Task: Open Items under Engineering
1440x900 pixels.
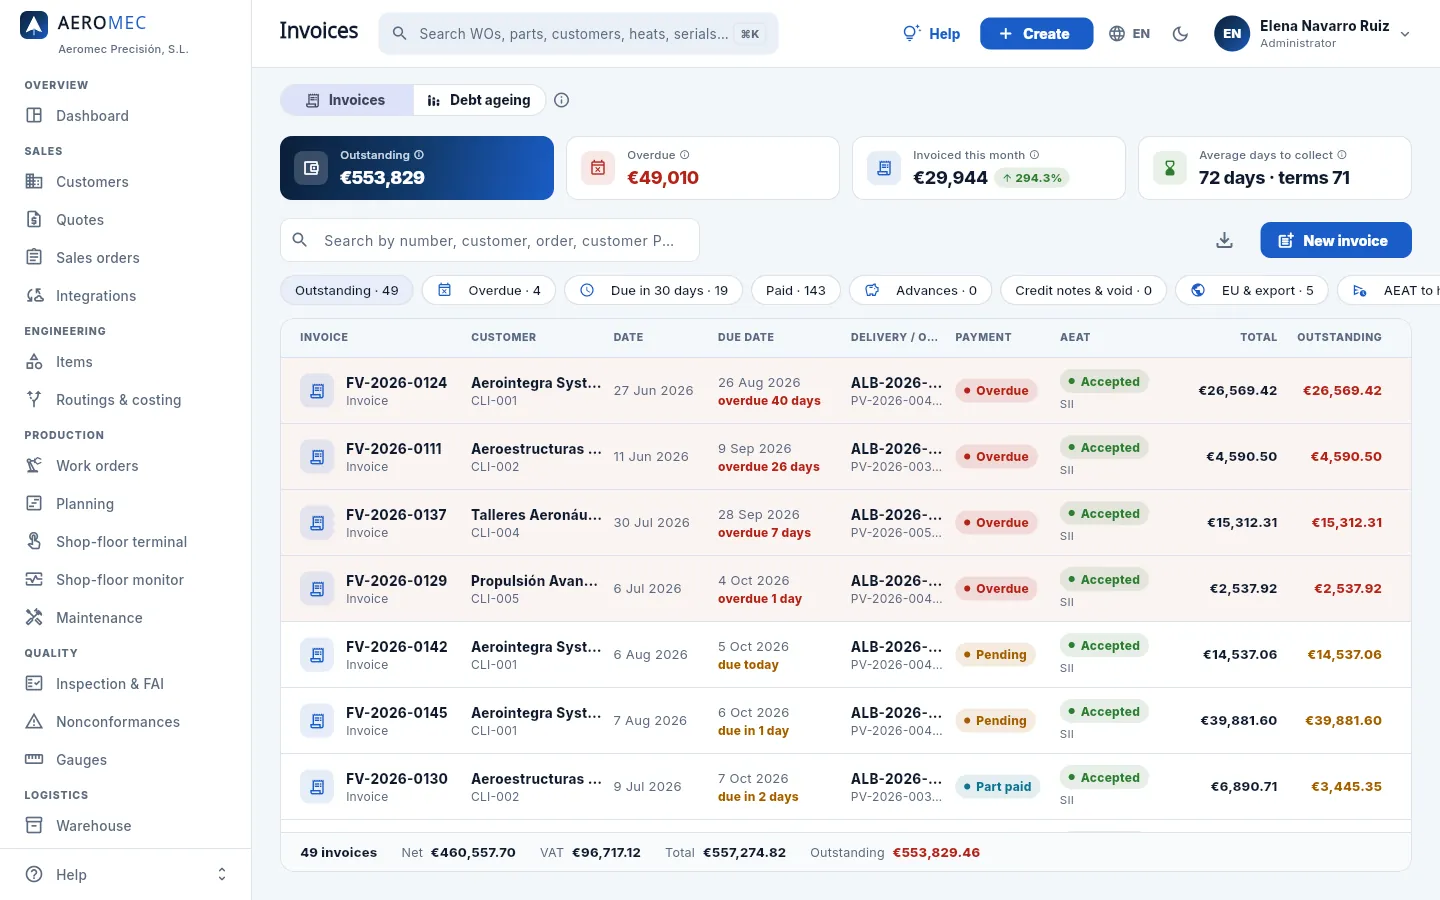Action: click(125, 362)
